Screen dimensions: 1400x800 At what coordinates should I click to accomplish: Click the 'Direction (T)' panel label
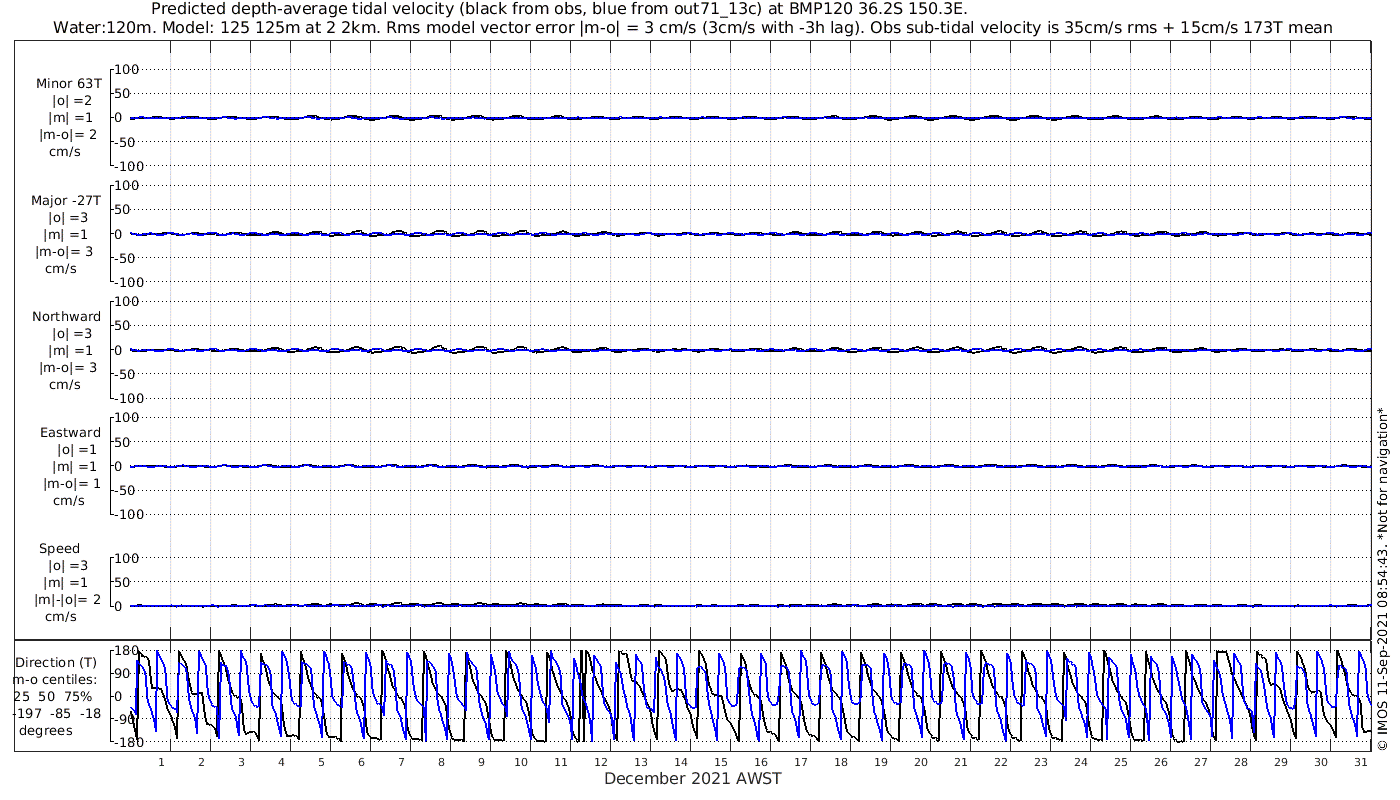tap(56, 662)
